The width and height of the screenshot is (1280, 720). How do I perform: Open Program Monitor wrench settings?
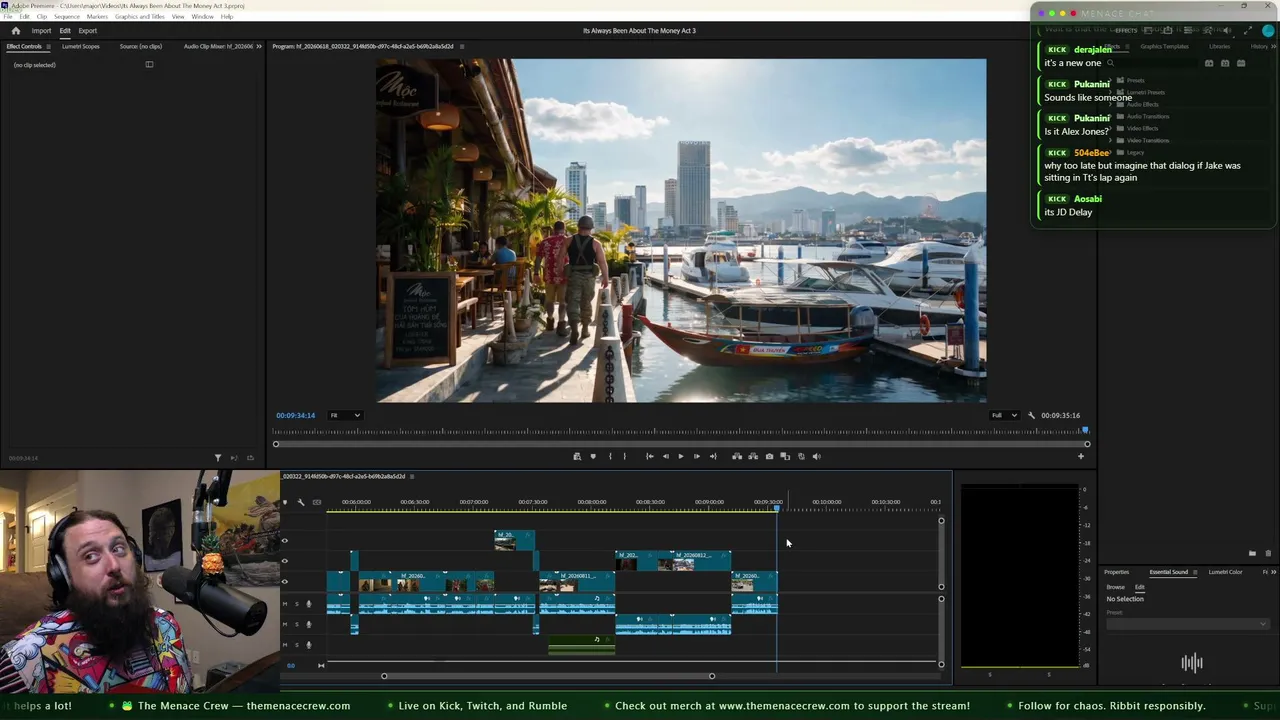1031,416
